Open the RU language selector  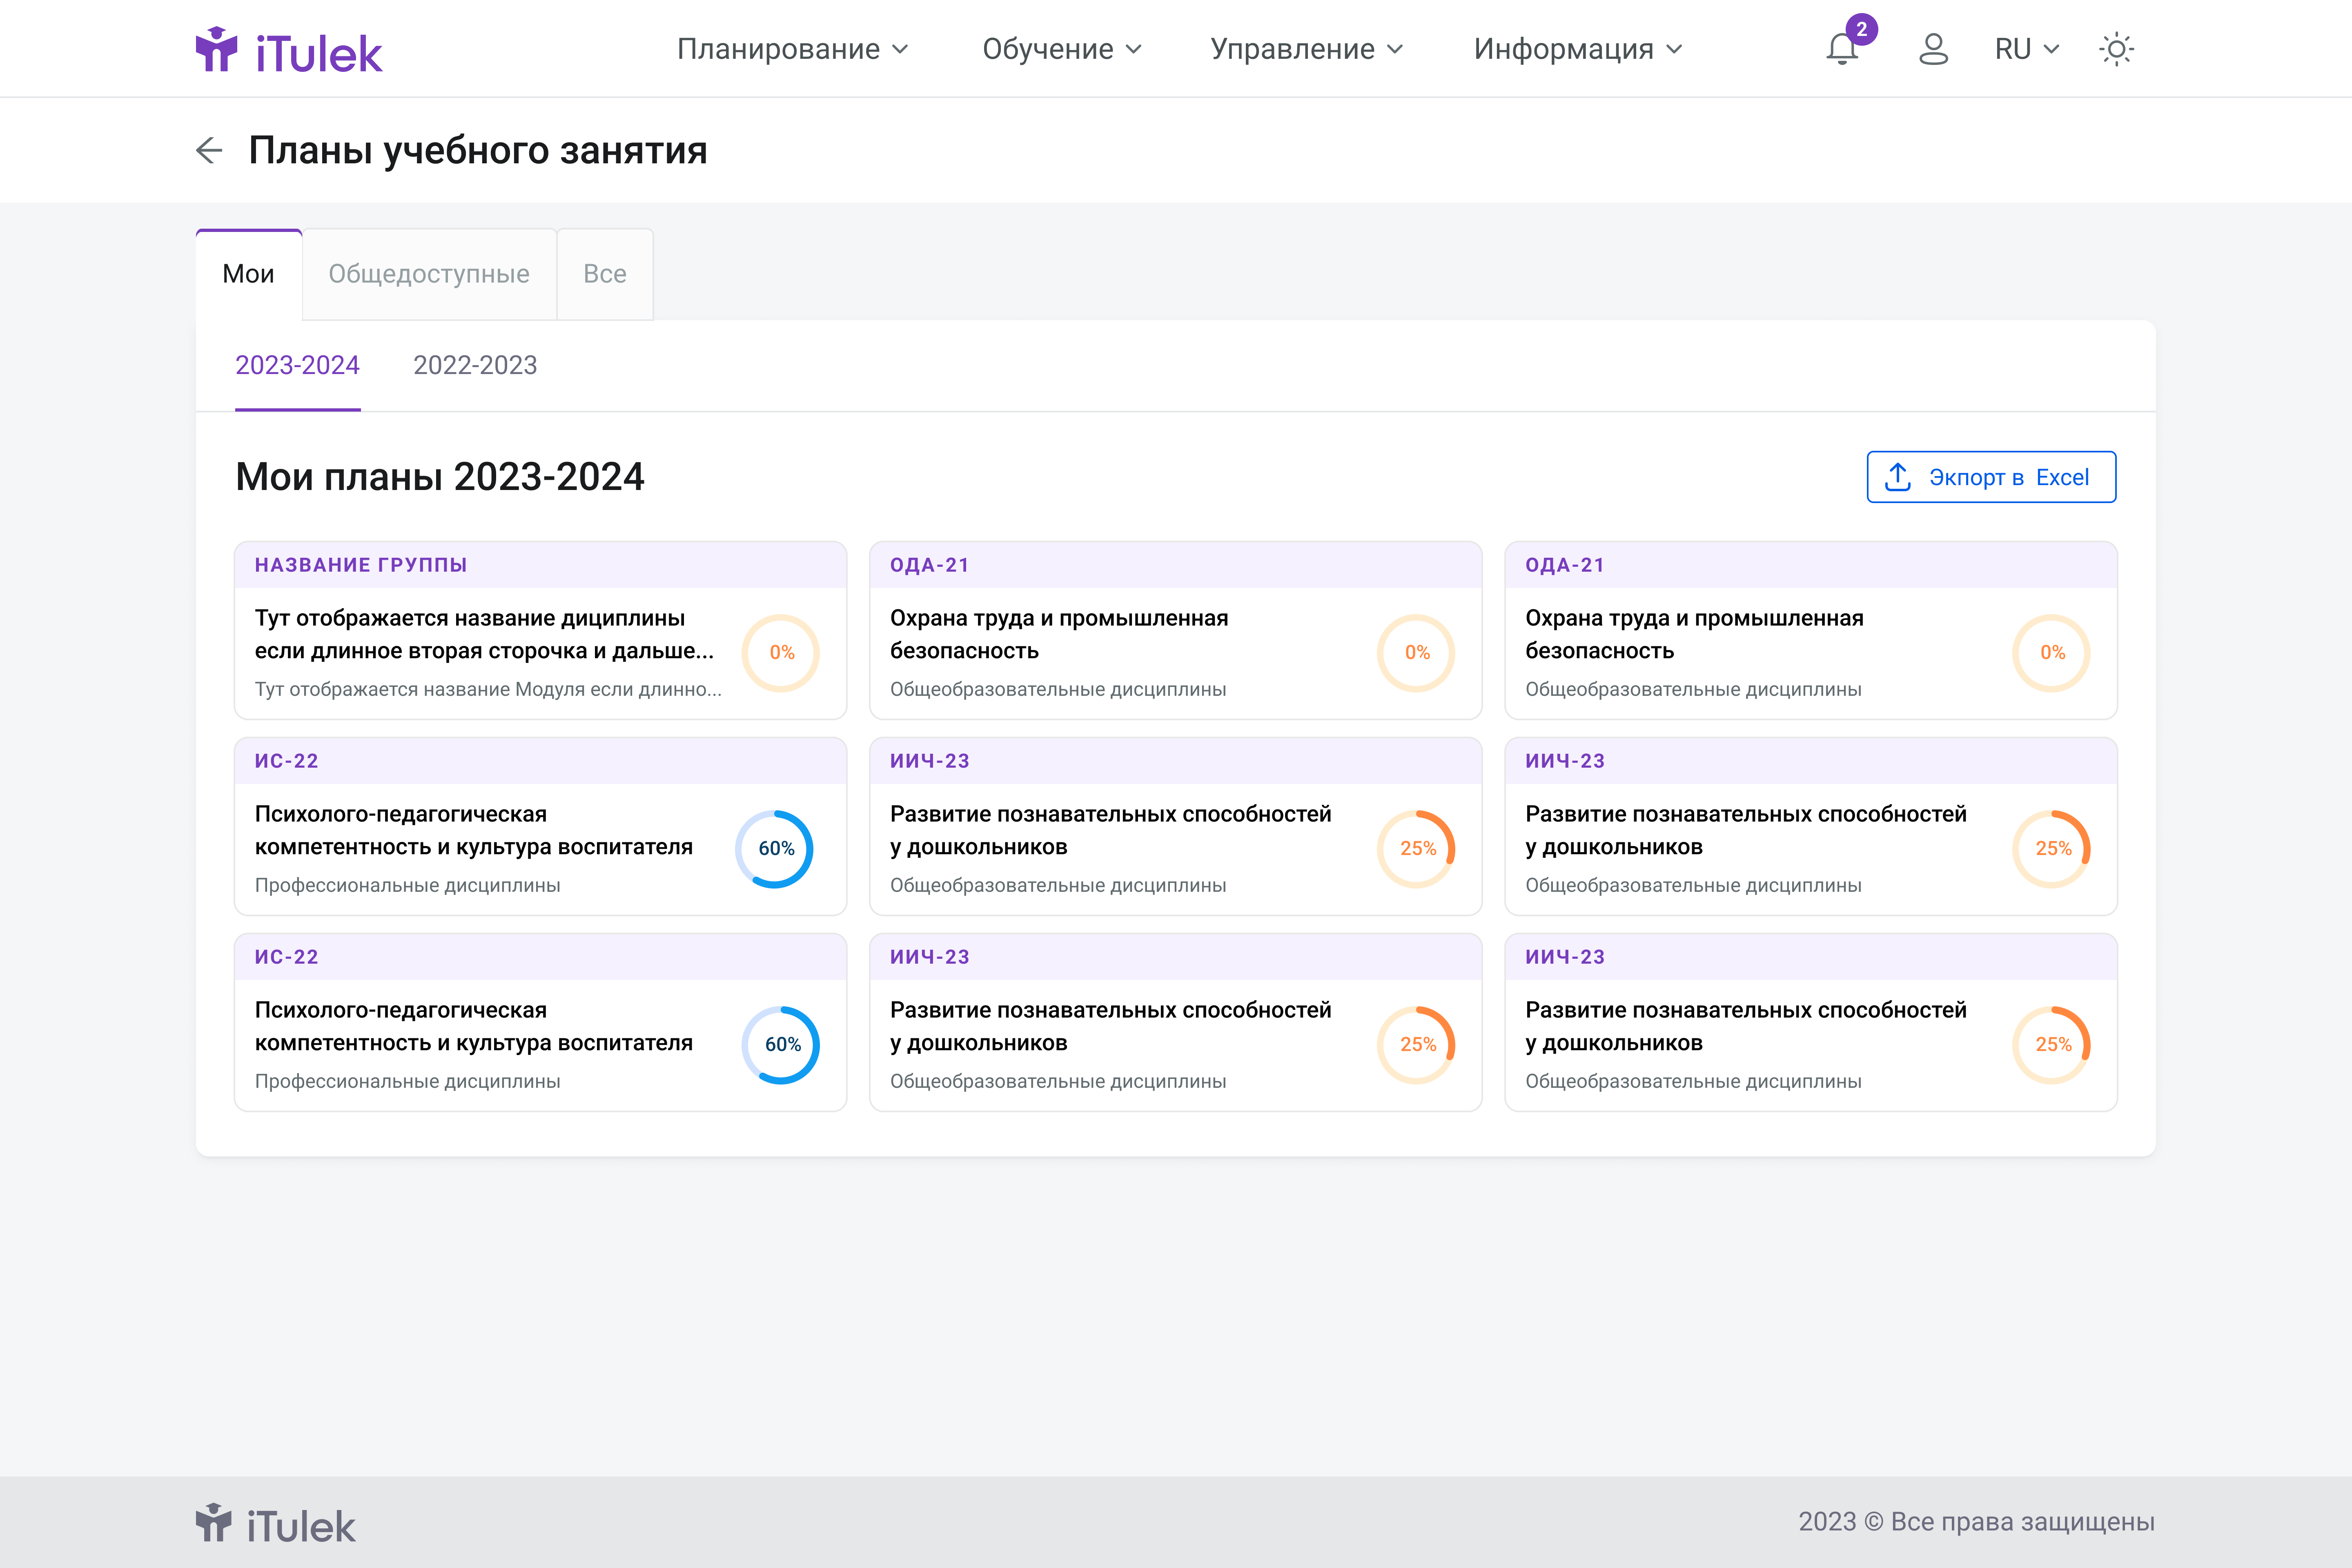(2026, 49)
